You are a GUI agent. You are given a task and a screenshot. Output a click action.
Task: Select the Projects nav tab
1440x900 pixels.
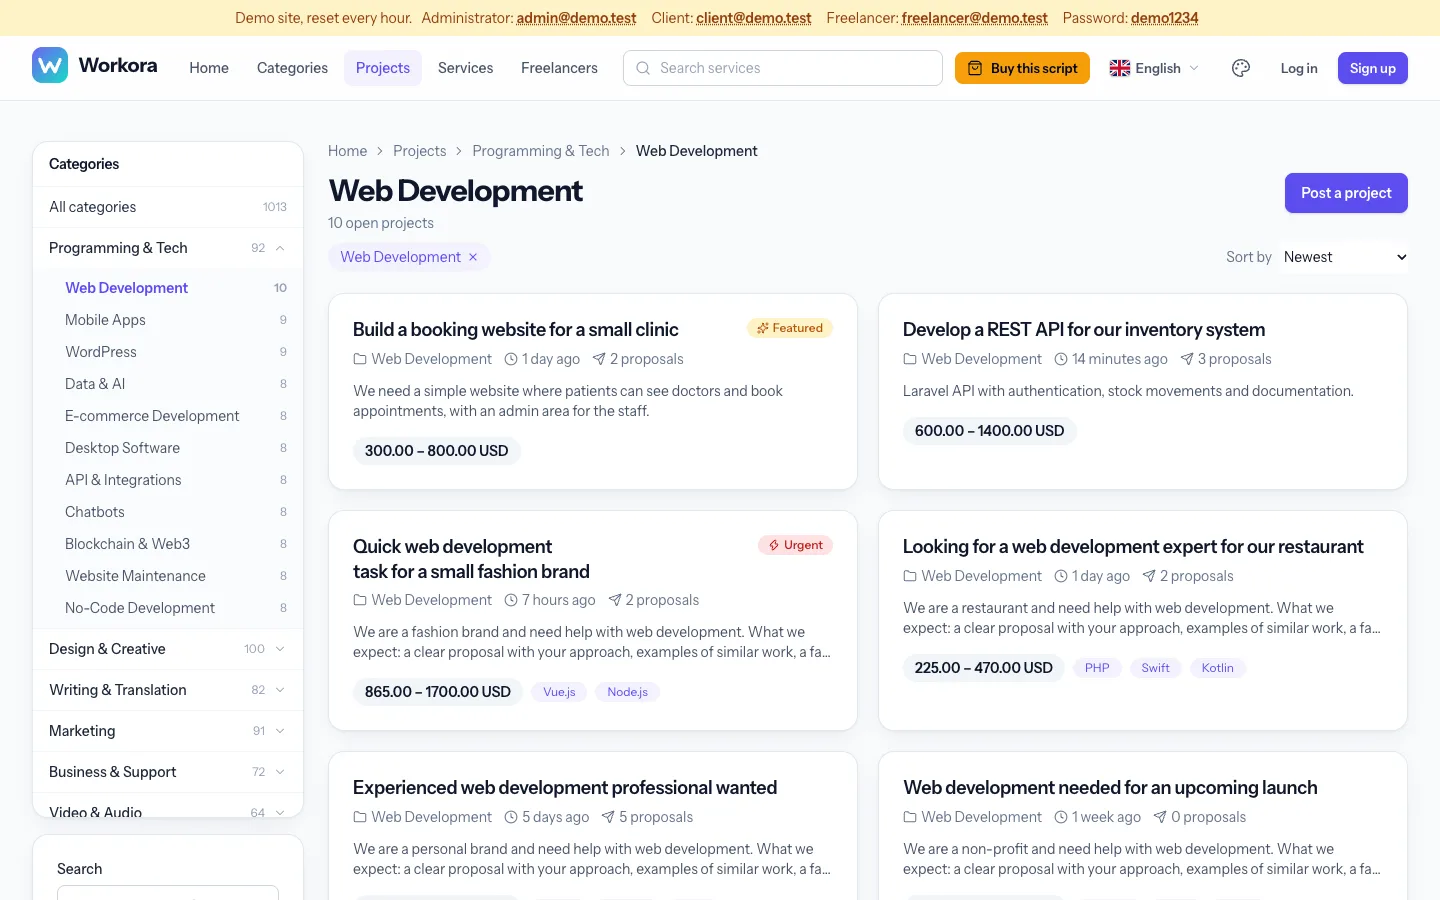(383, 68)
